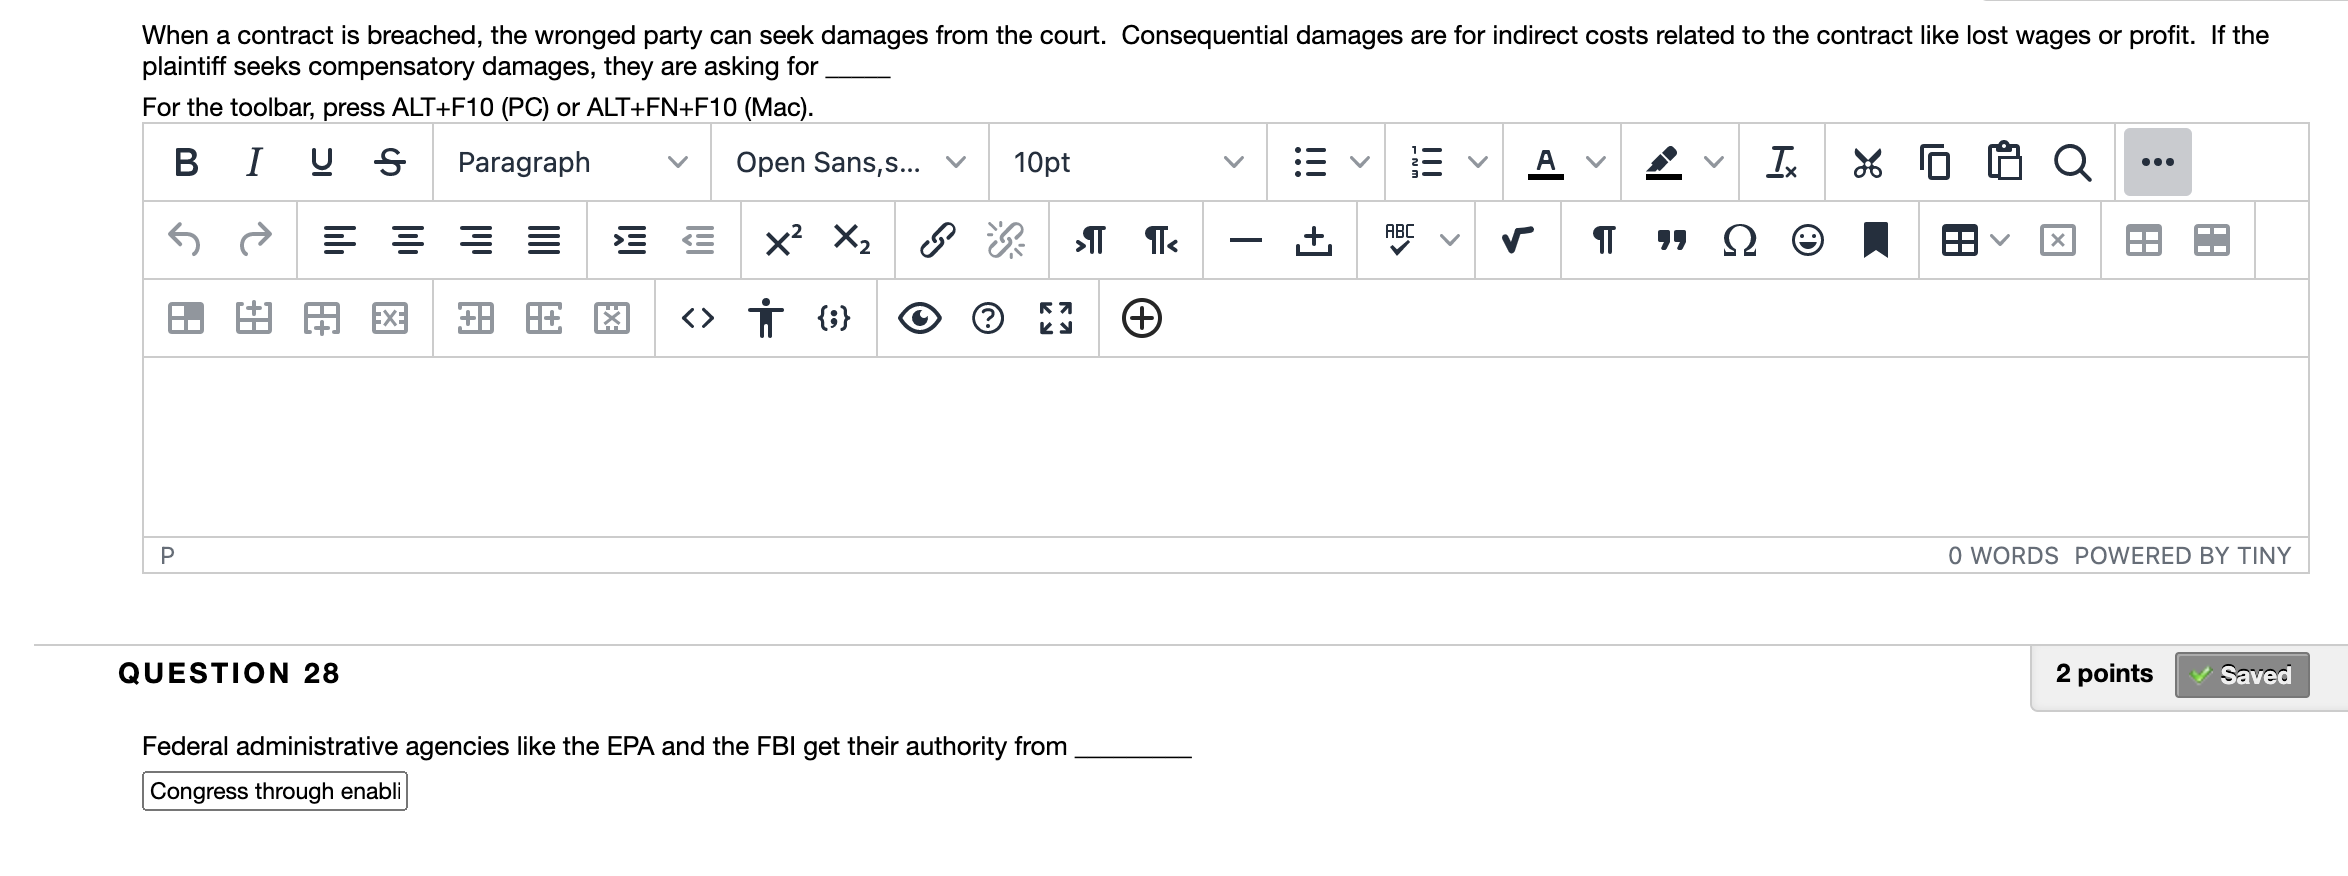Screen dimensions: 2348x876
Task: Clear formatting from selected text
Action: 1782,162
